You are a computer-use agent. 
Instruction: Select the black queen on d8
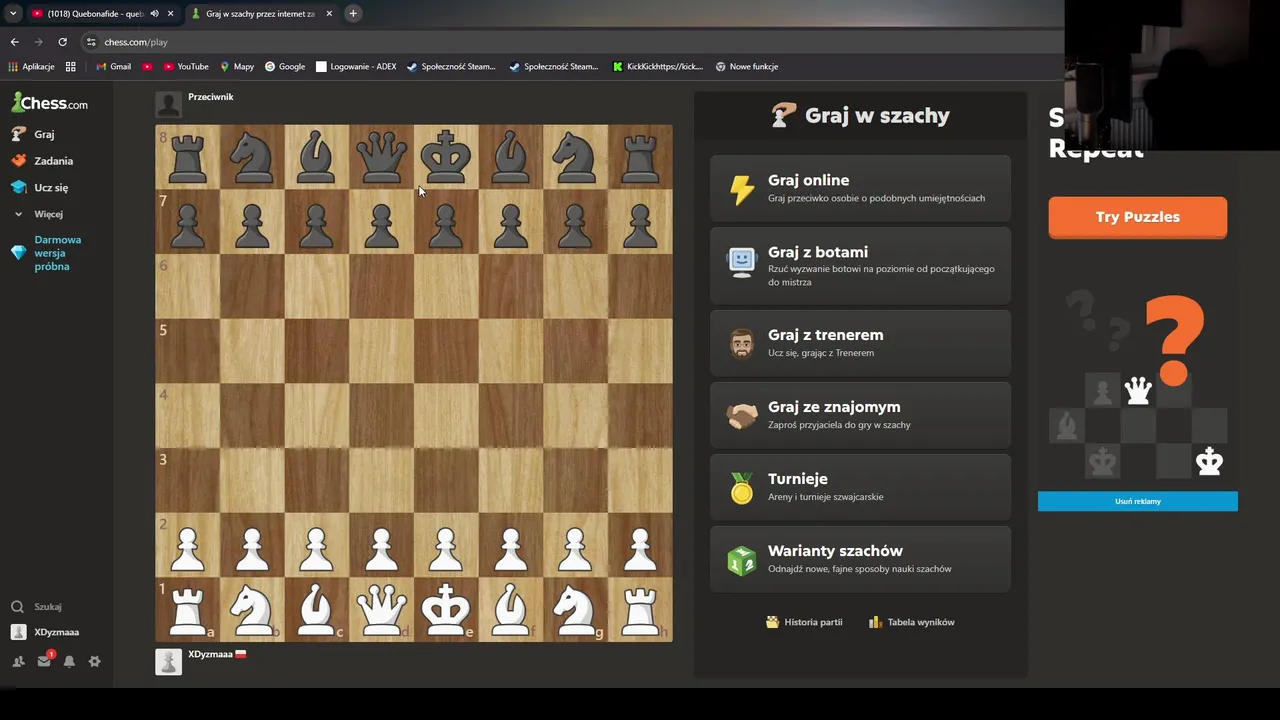coord(381,157)
